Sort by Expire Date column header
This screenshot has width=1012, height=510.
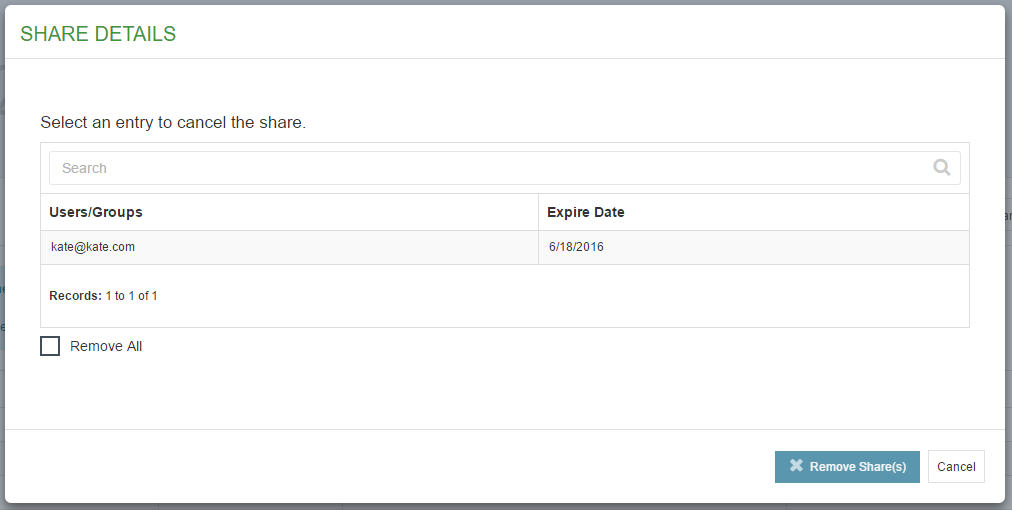585,212
